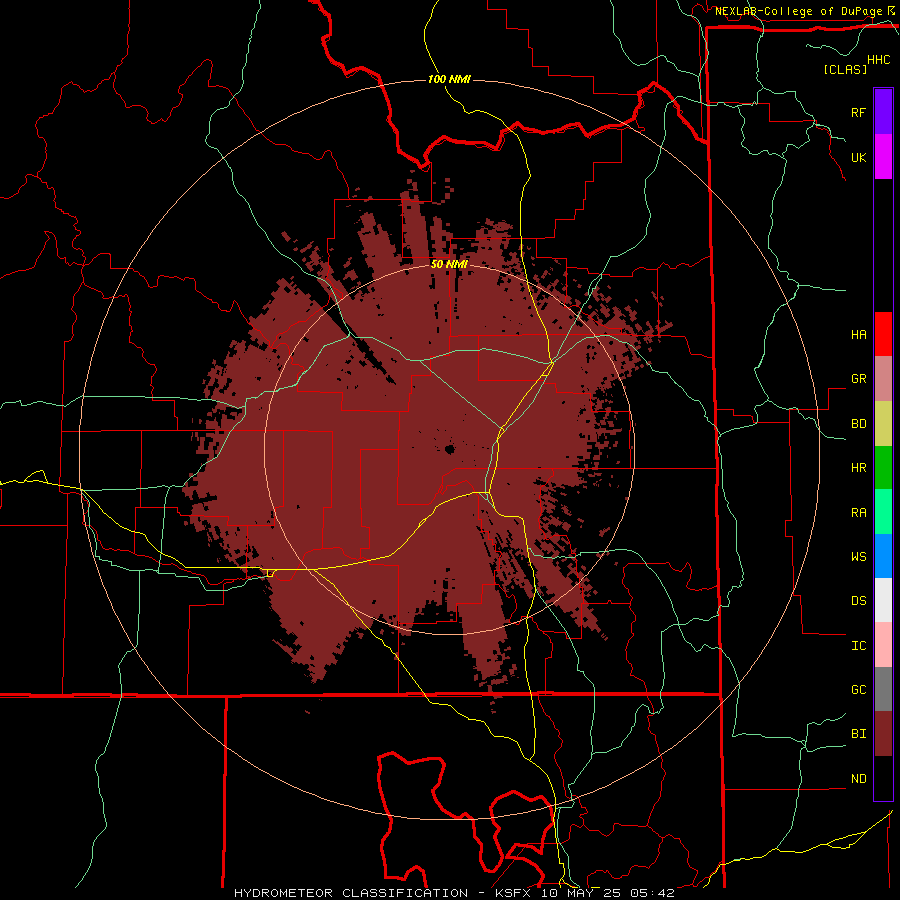
Task: Click the RA light green swatch
Action: (883, 511)
